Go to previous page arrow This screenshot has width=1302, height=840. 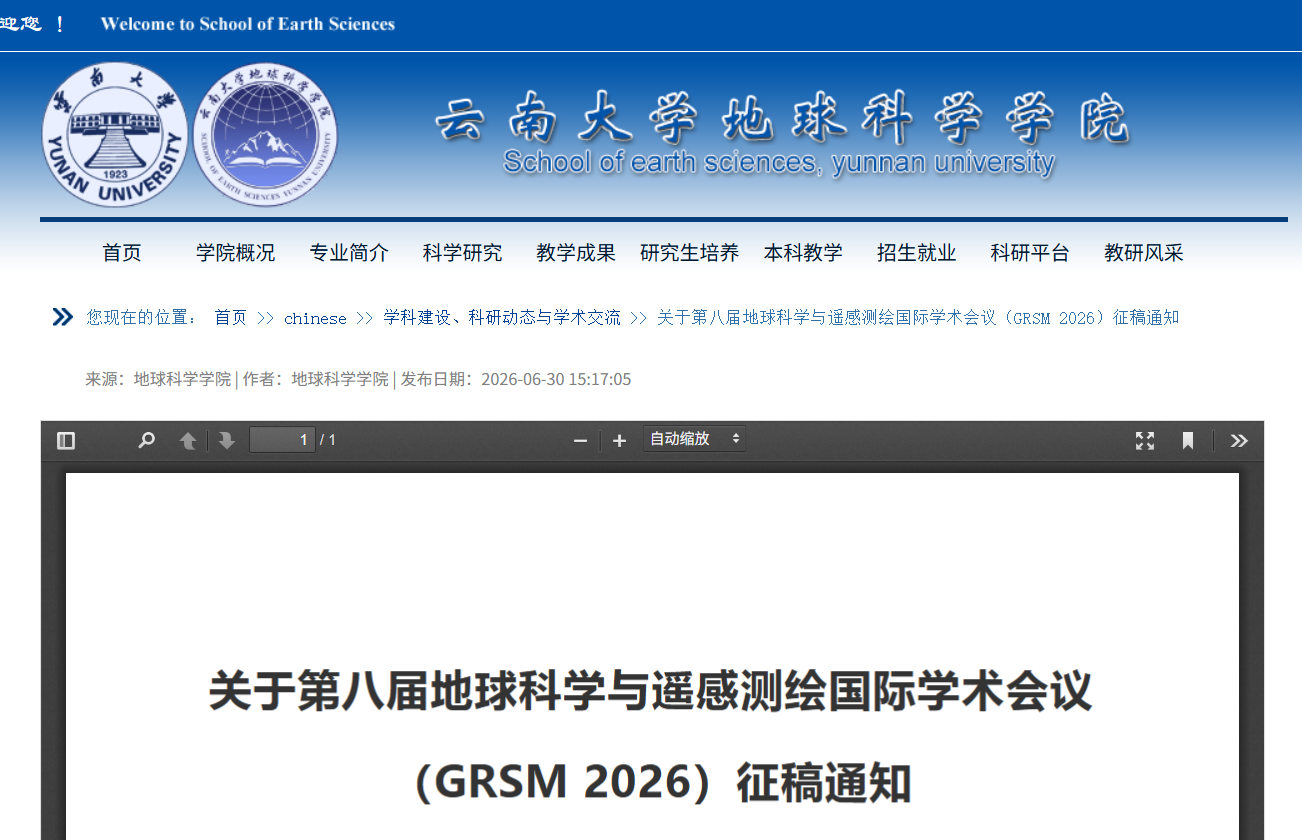(188, 440)
